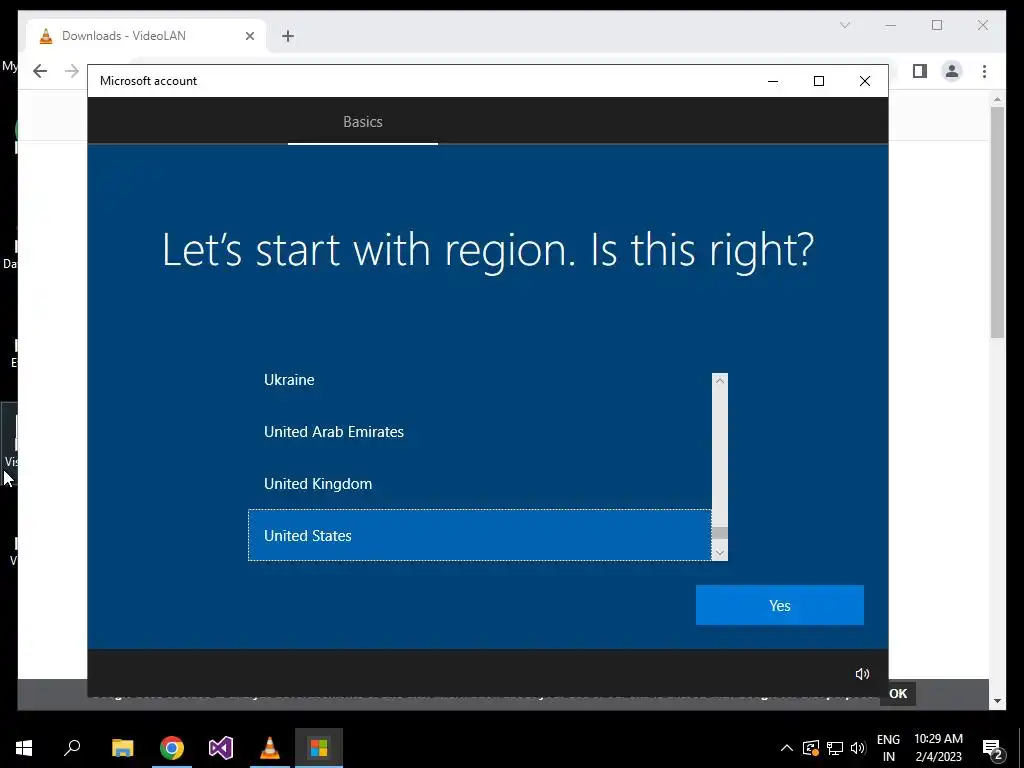This screenshot has width=1024, height=768.
Task: Open Chrome profile avatar
Action: tap(952, 71)
